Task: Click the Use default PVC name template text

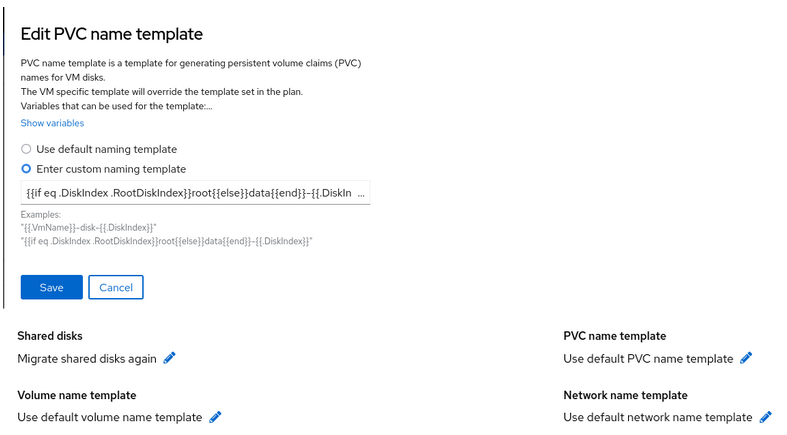Action: [x=648, y=358]
